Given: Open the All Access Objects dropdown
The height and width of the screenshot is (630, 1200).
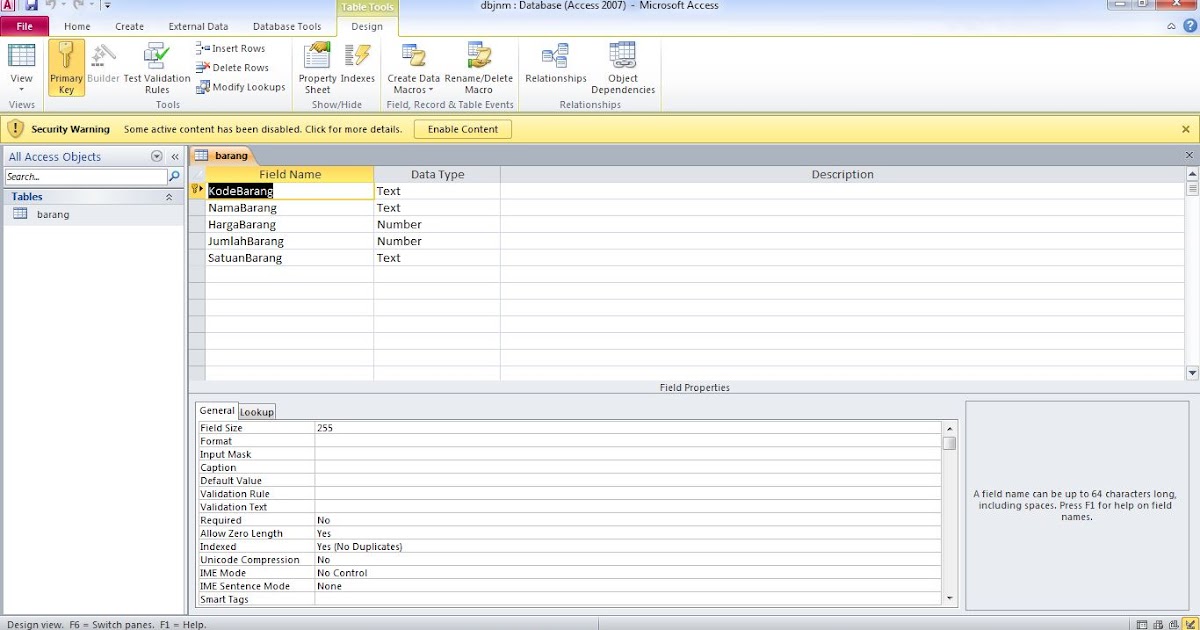Looking at the screenshot, I should [157, 156].
